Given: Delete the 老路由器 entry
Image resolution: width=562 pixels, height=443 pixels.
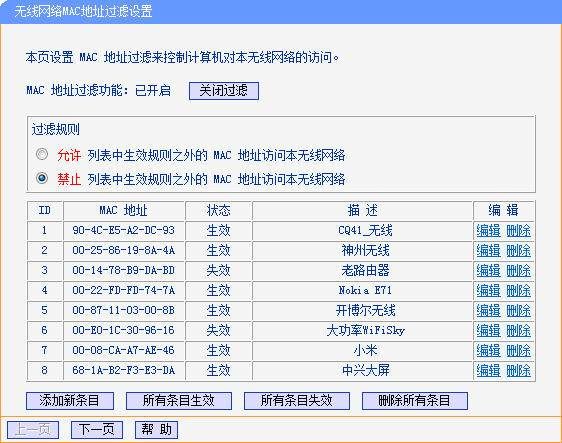Looking at the screenshot, I should tap(518, 271).
